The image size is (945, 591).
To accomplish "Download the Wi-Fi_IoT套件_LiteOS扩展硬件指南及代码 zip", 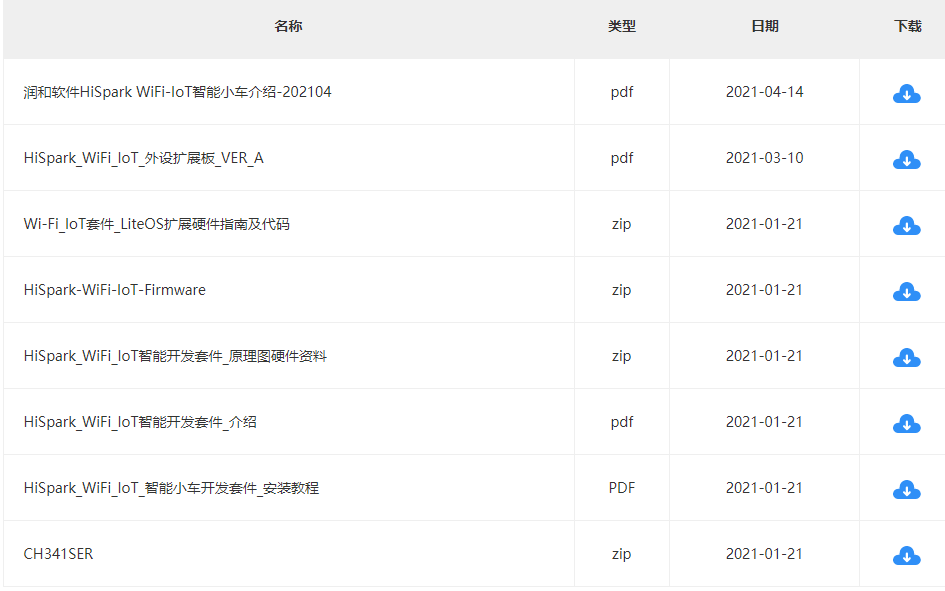I will click(906, 226).
